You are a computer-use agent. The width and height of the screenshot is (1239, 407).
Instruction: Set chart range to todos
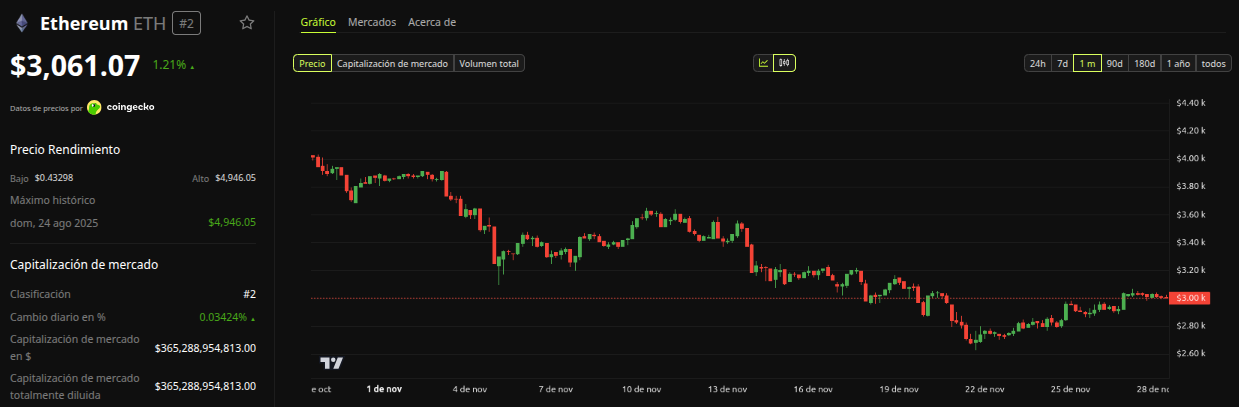point(1213,63)
